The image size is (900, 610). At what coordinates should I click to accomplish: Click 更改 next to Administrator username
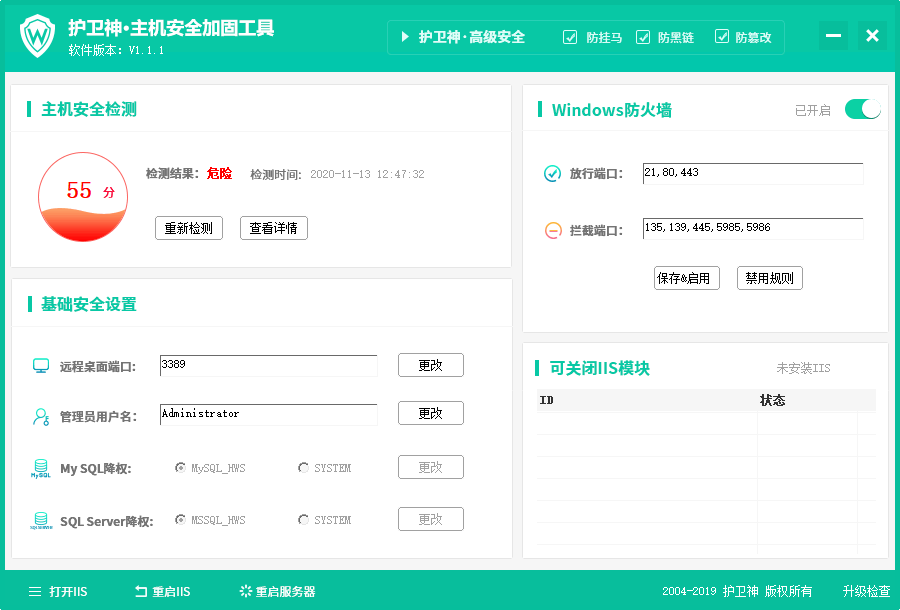point(430,413)
